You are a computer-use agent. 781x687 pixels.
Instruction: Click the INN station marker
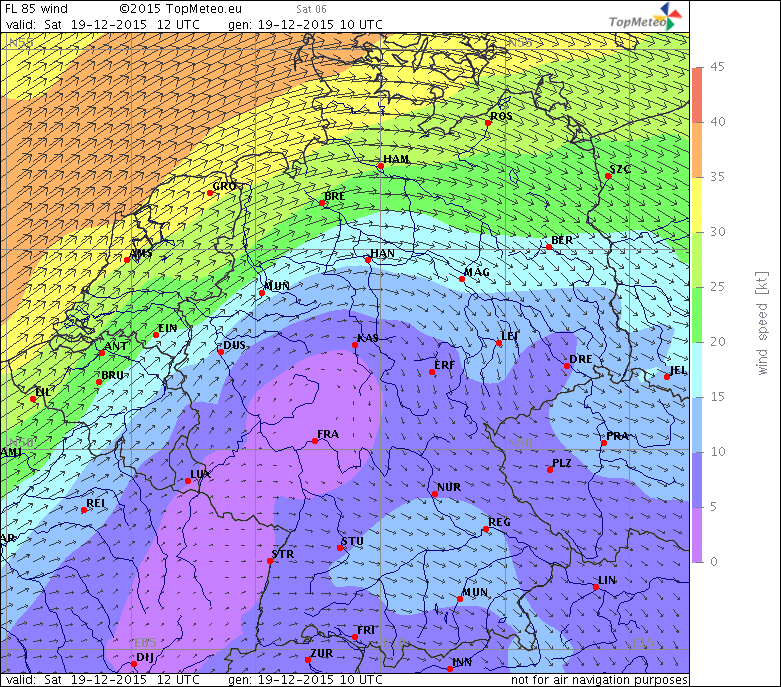pyautogui.click(x=450, y=668)
